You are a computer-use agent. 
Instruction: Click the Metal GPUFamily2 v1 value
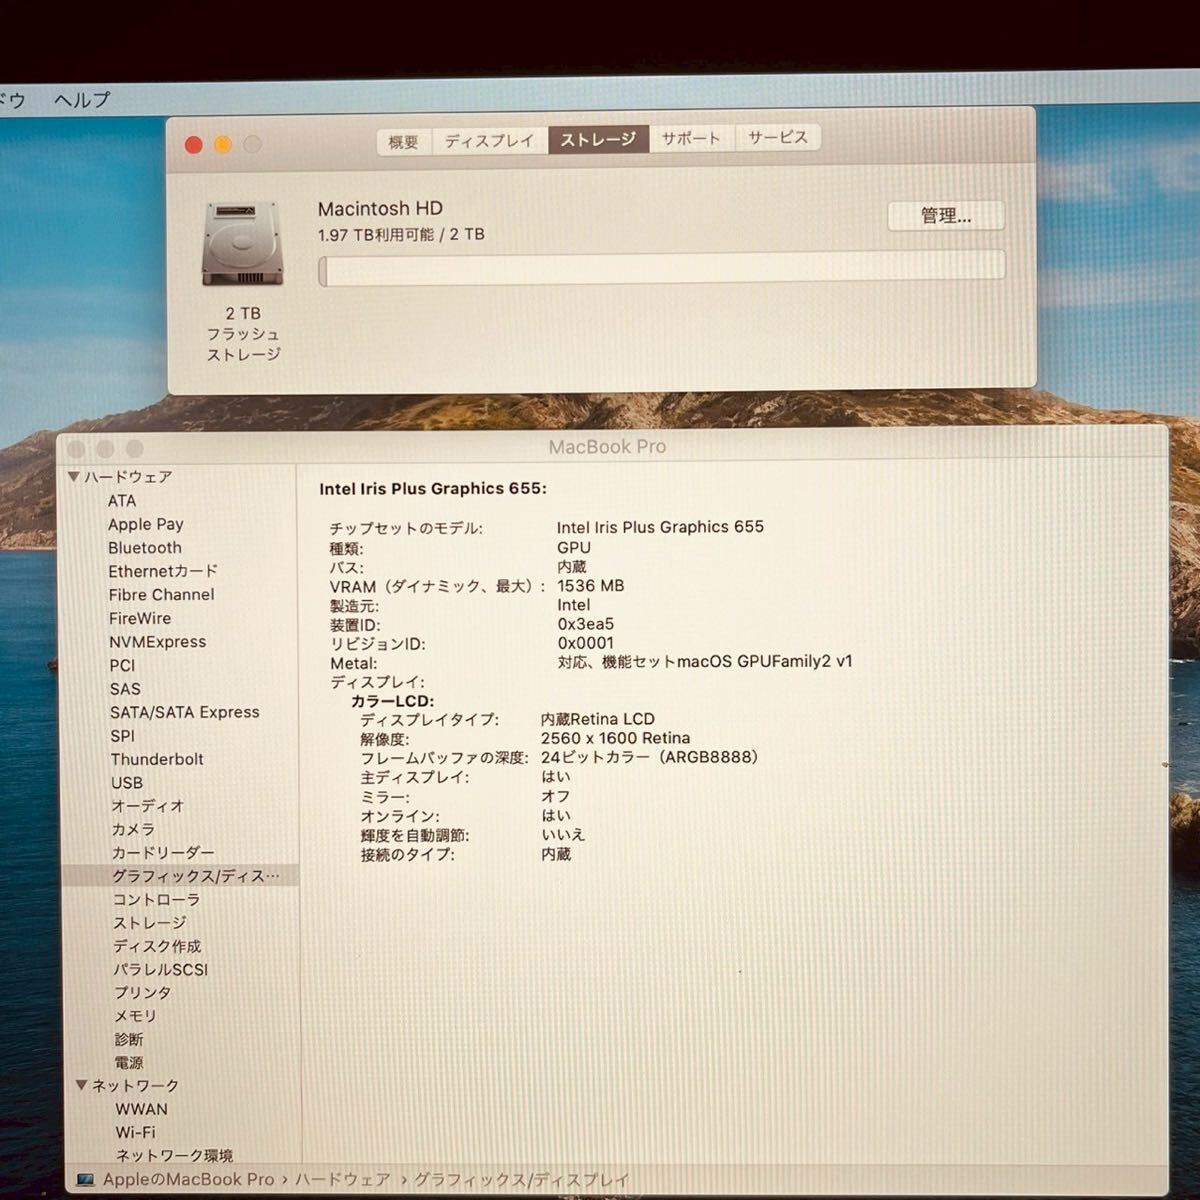coord(705,662)
